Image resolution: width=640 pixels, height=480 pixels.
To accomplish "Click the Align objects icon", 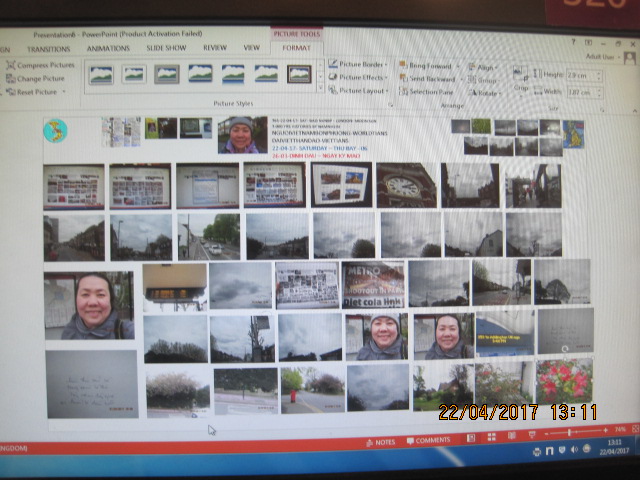I will (472, 67).
